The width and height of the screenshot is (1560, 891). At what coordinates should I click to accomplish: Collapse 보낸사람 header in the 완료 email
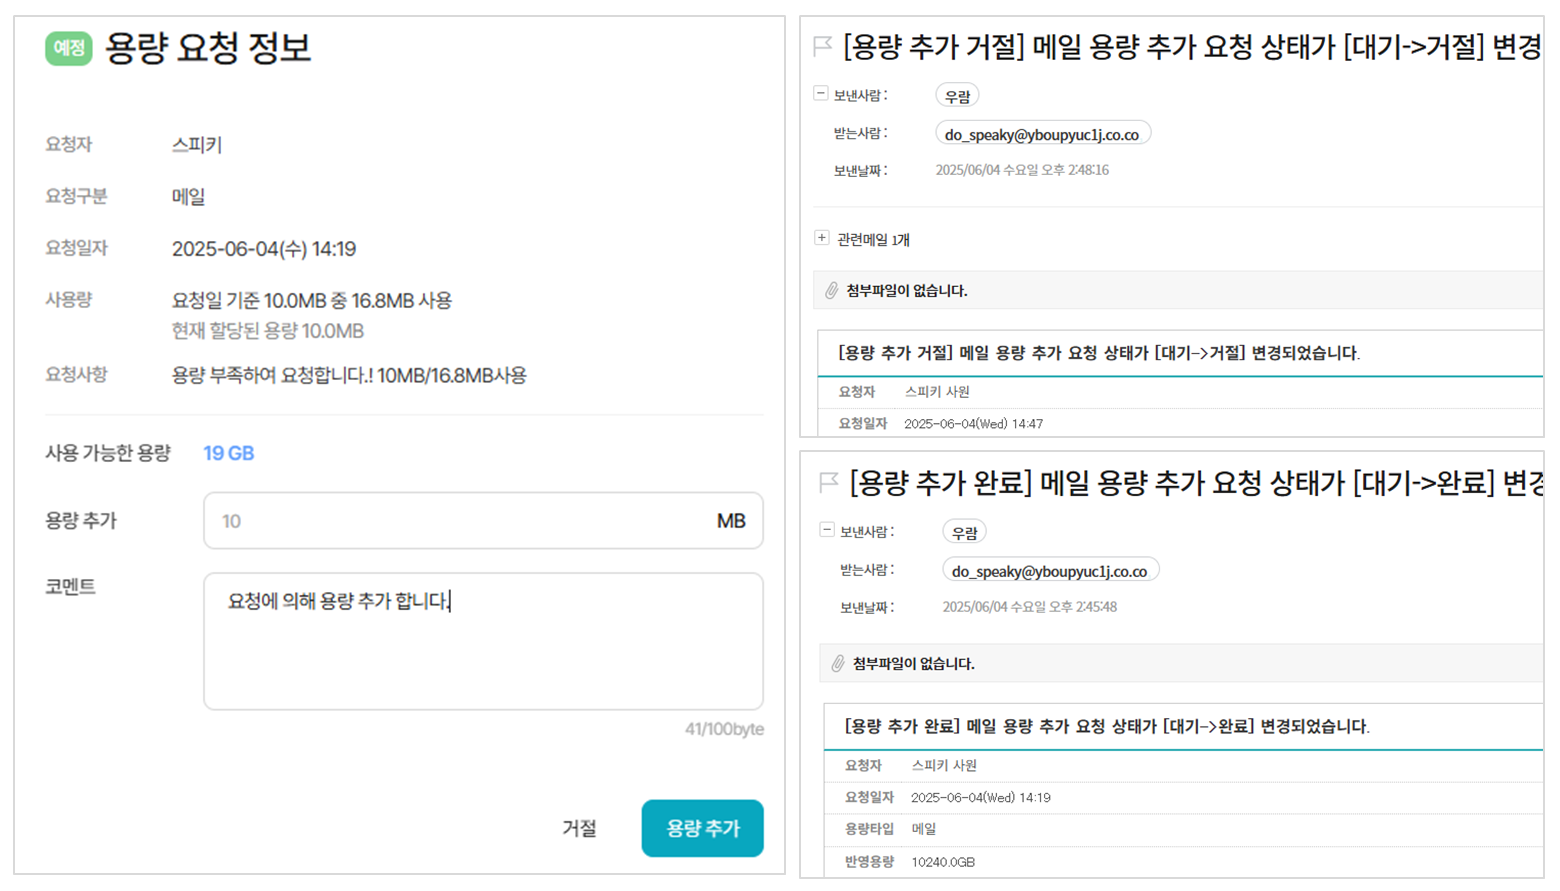[x=827, y=530]
